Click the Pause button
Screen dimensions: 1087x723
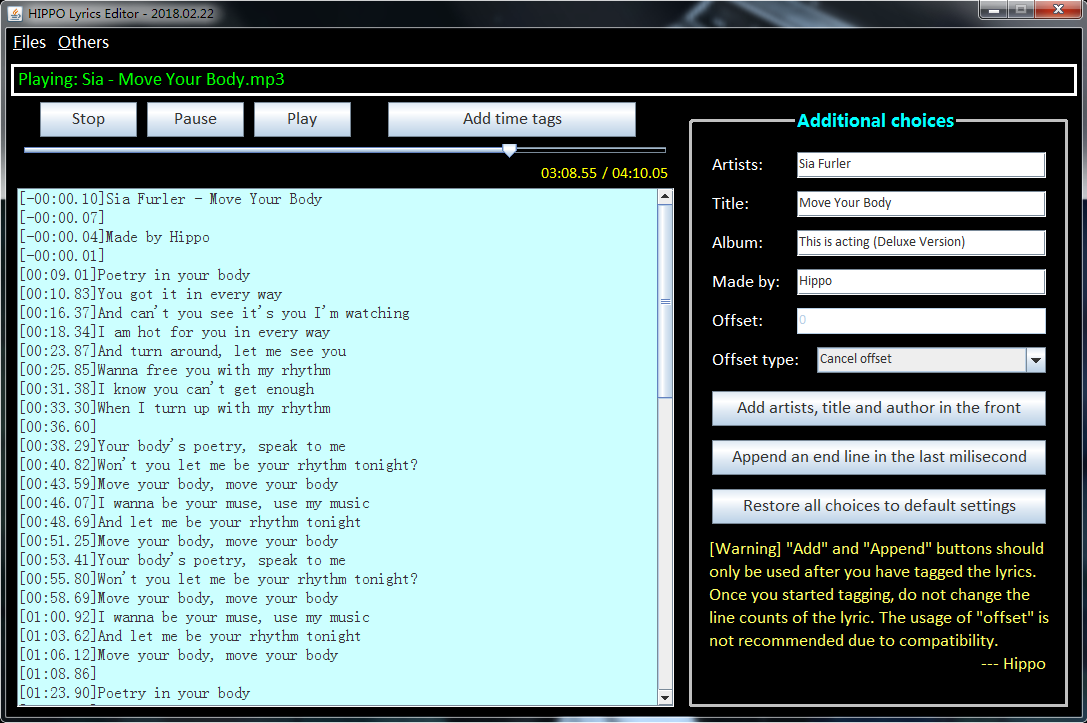point(195,119)
